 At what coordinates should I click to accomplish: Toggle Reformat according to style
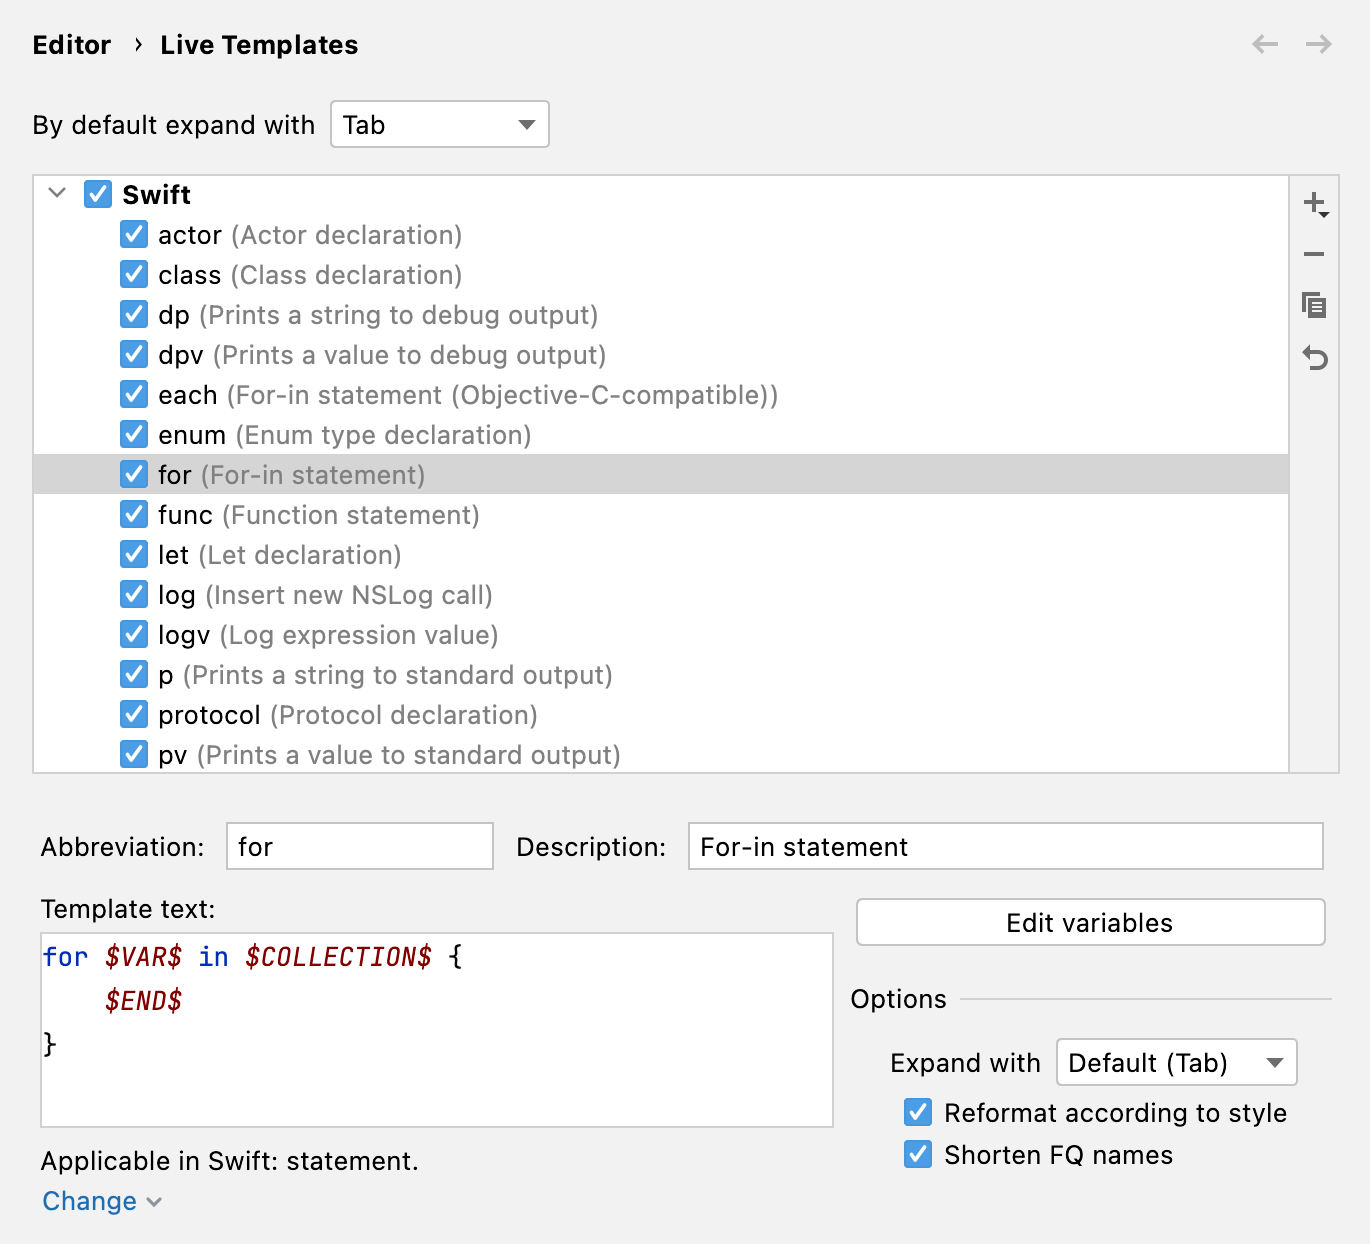pos(918,1112)
